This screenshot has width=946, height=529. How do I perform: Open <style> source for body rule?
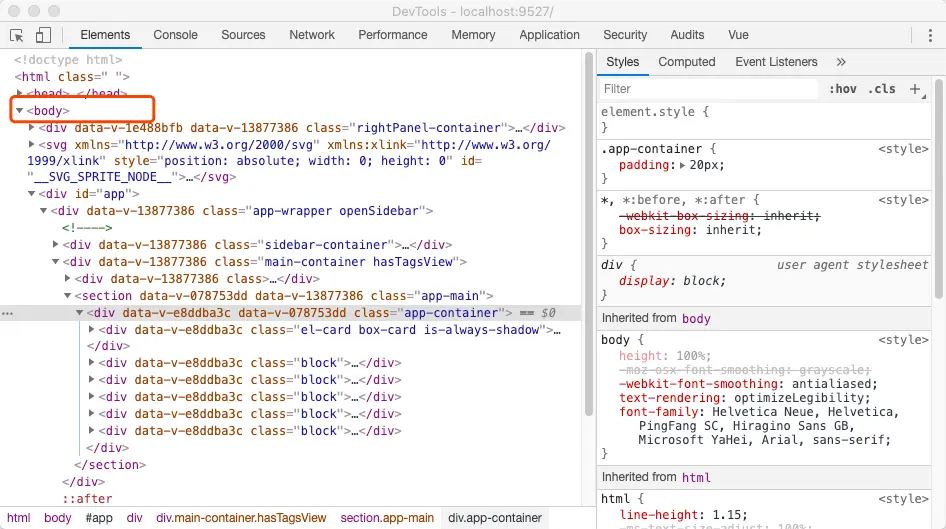(x=903, y=340)
